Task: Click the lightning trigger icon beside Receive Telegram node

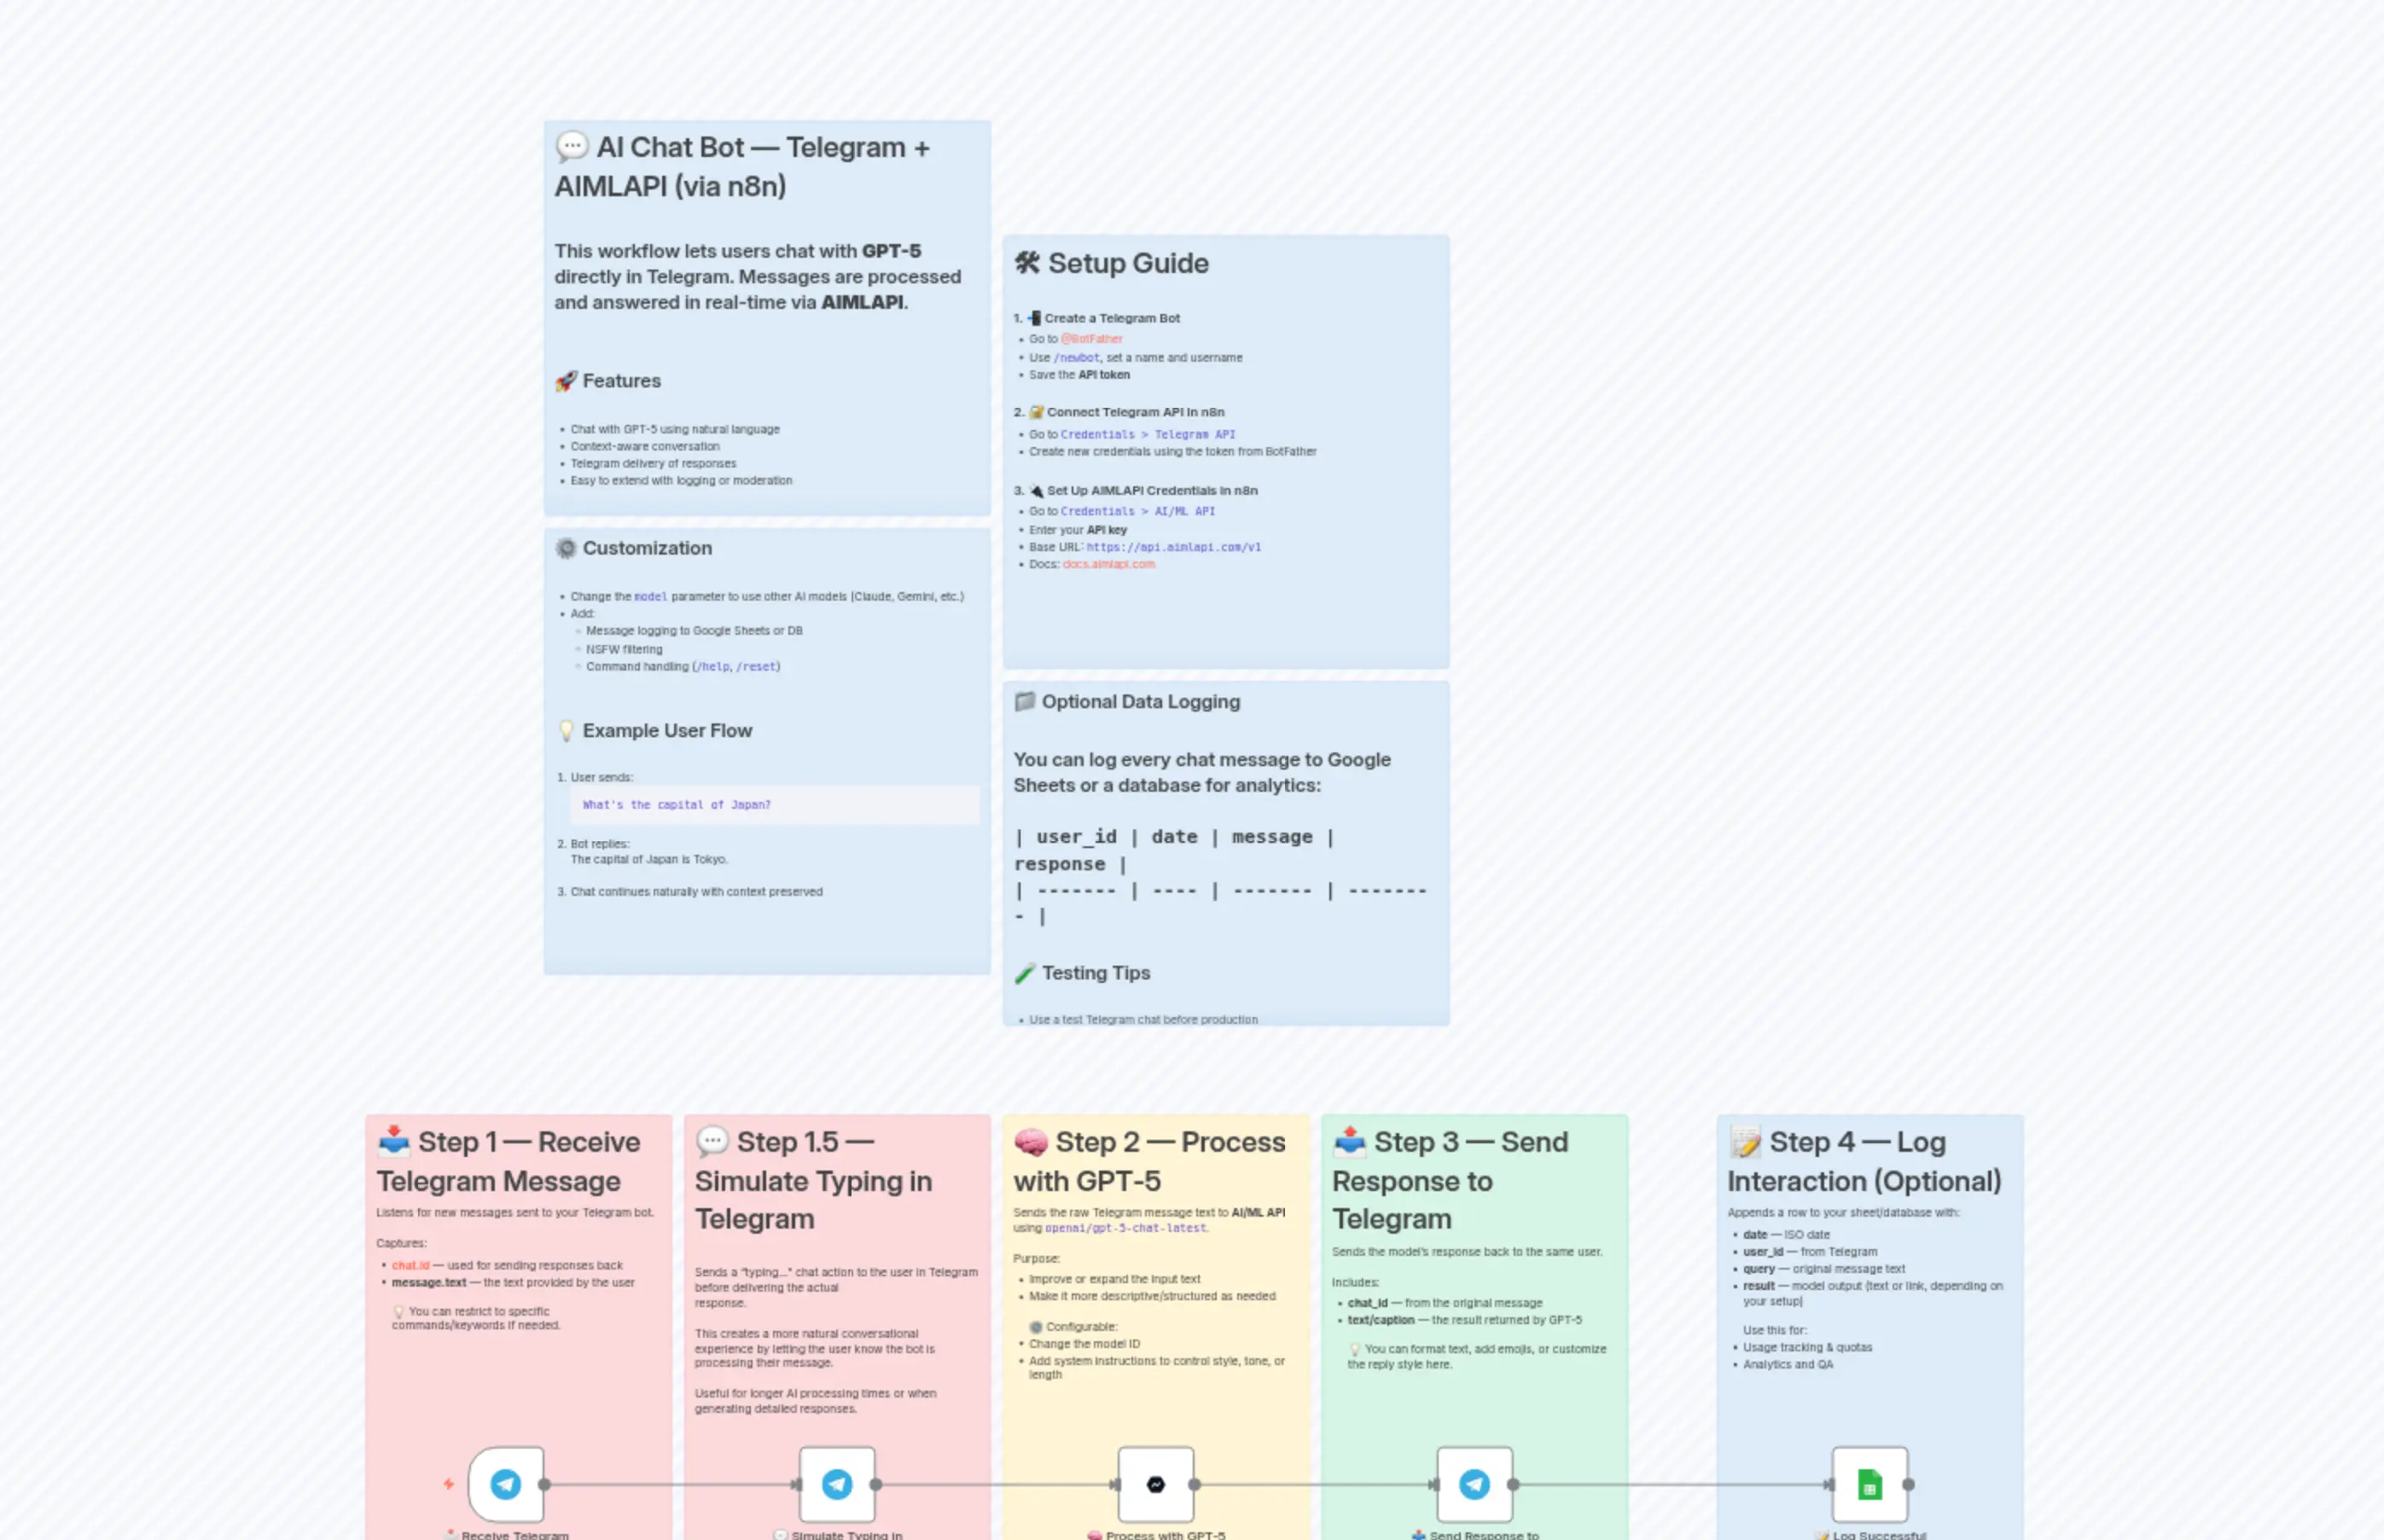Action: pos(448,1484)
